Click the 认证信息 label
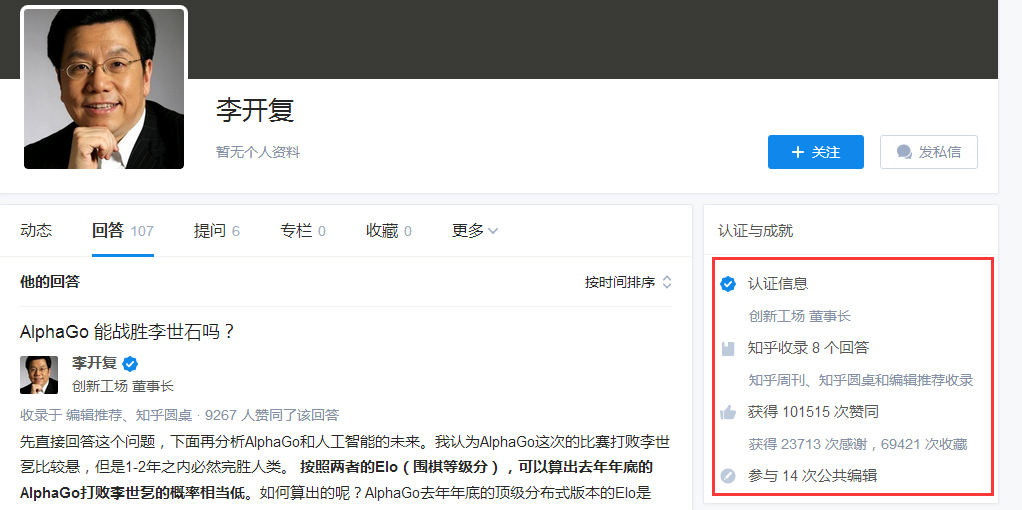The height and width of the screenshot is (510, 1022). 778,284
